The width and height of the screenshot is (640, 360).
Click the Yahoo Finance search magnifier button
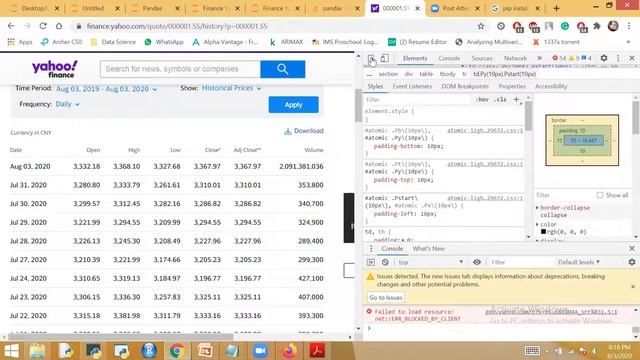(x=282, y=69)
